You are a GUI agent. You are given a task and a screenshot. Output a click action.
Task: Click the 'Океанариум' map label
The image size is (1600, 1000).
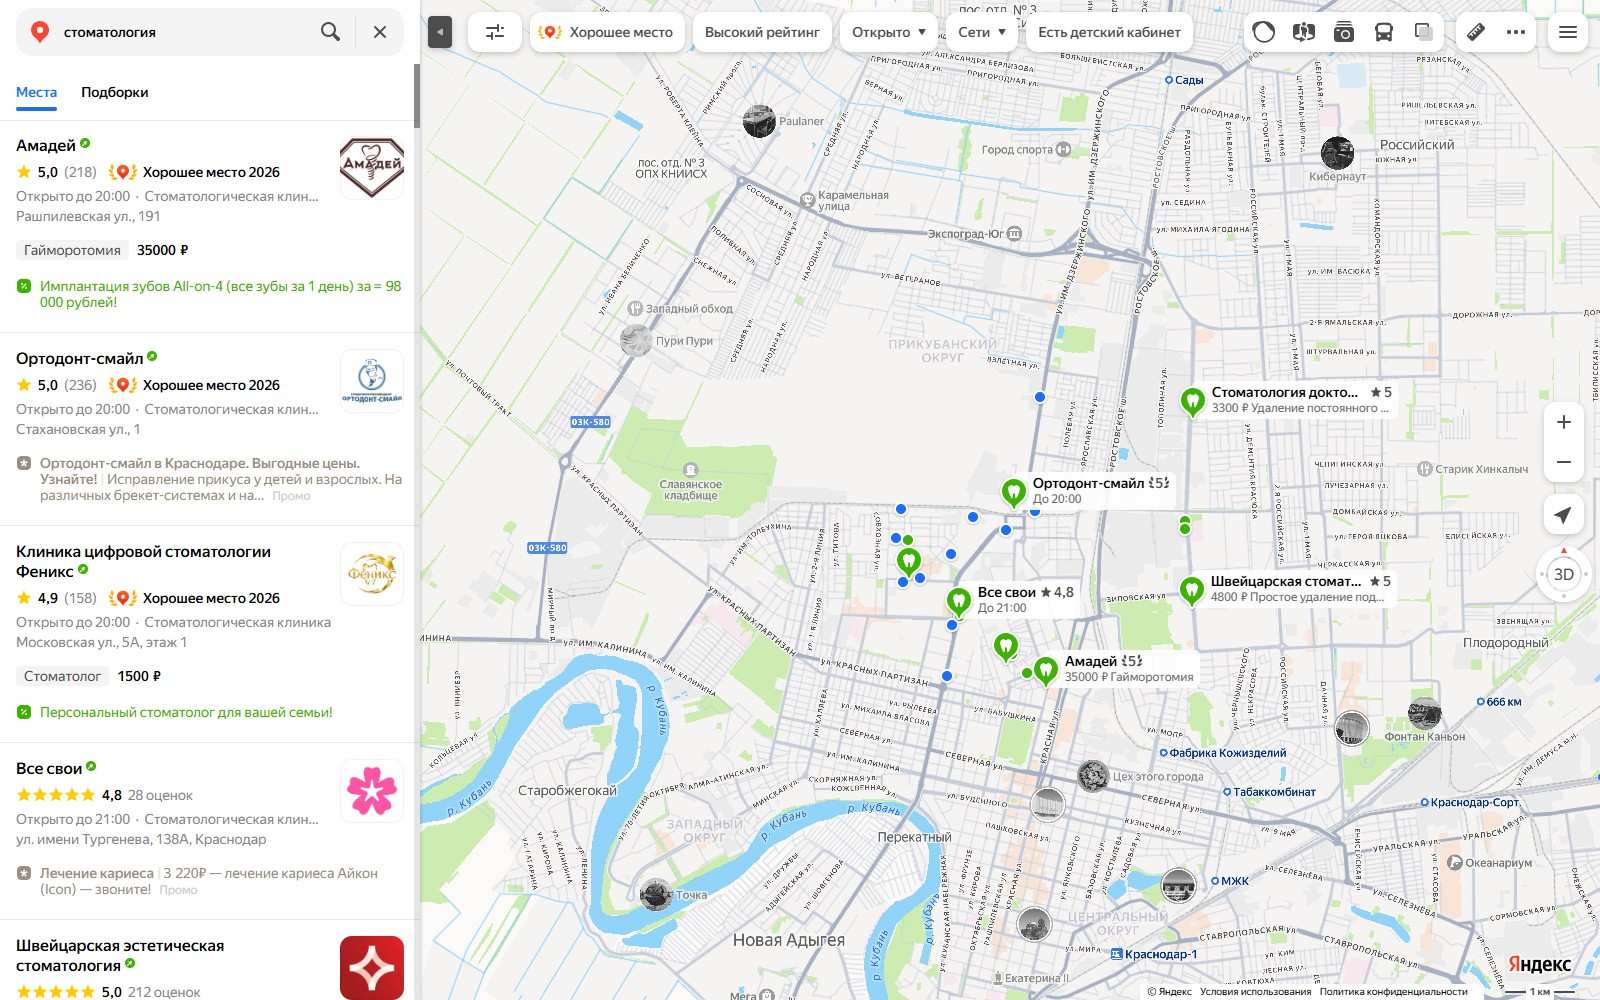point(1498,863)
